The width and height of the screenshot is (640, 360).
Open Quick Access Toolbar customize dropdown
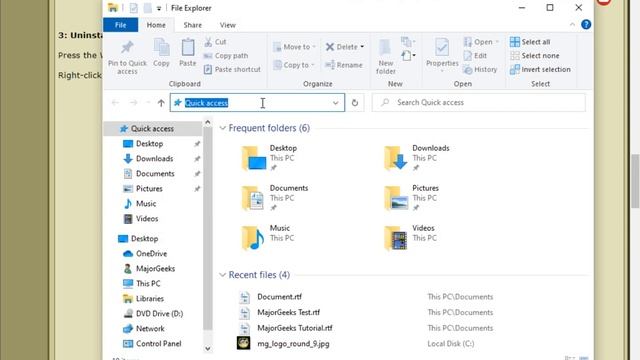pyautogui.click(x=159, y=8)
